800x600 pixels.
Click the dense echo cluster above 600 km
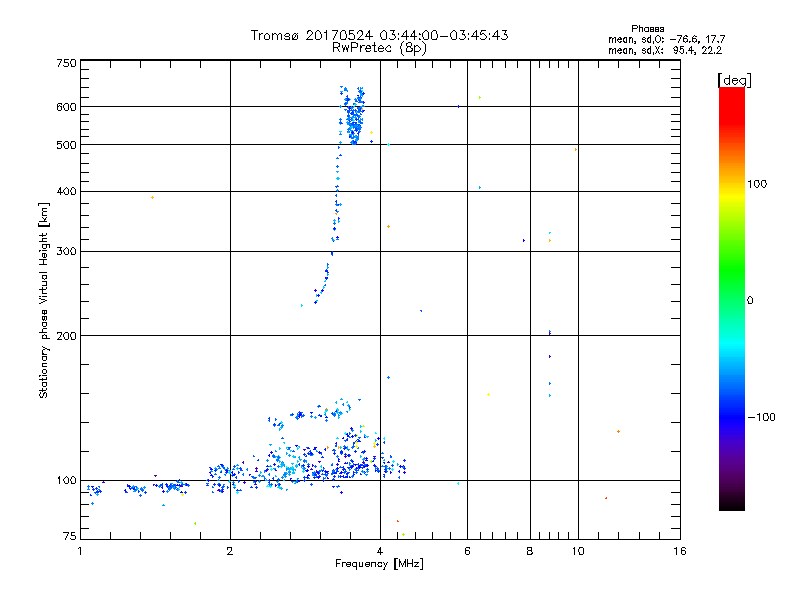(x=353, y=115)
